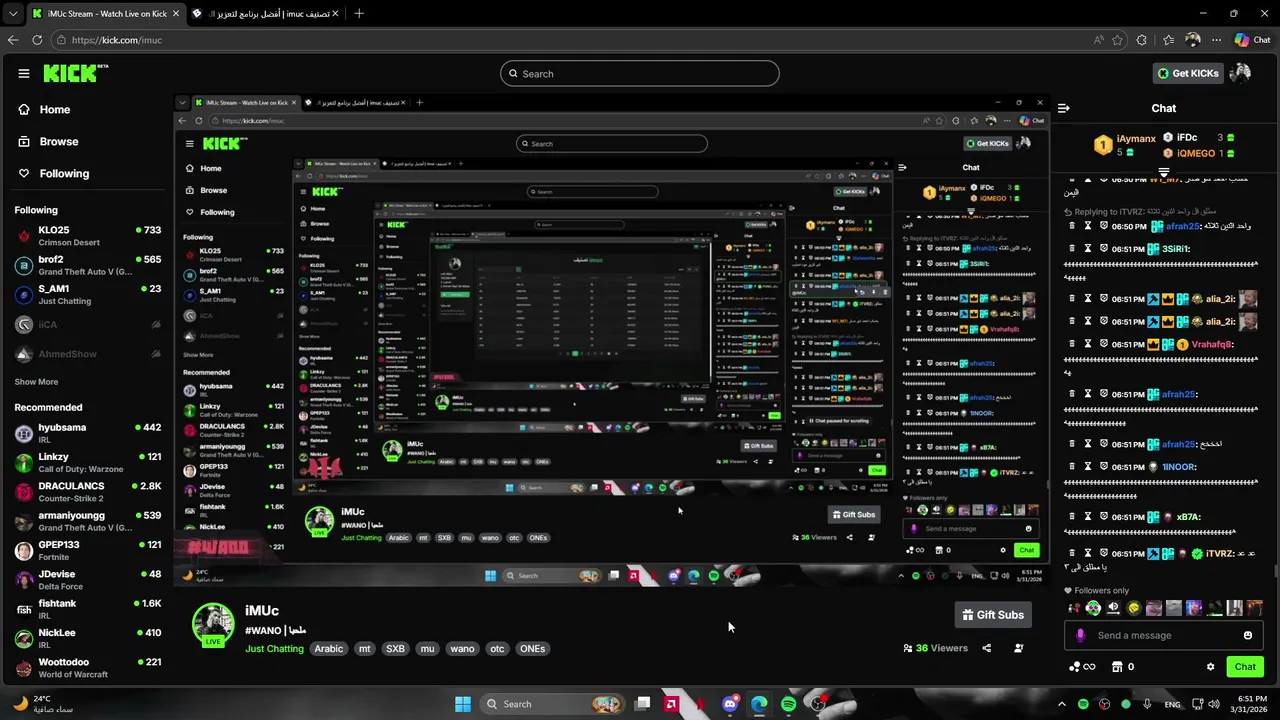Share the iMUc stream

coord(986,648)
